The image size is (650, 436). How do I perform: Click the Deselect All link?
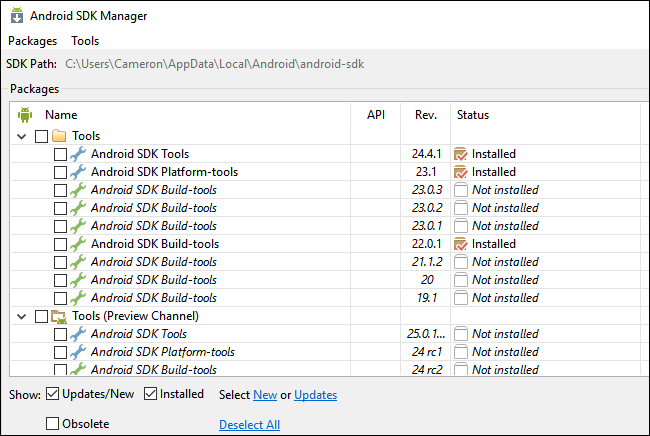[x=249, y=425]
